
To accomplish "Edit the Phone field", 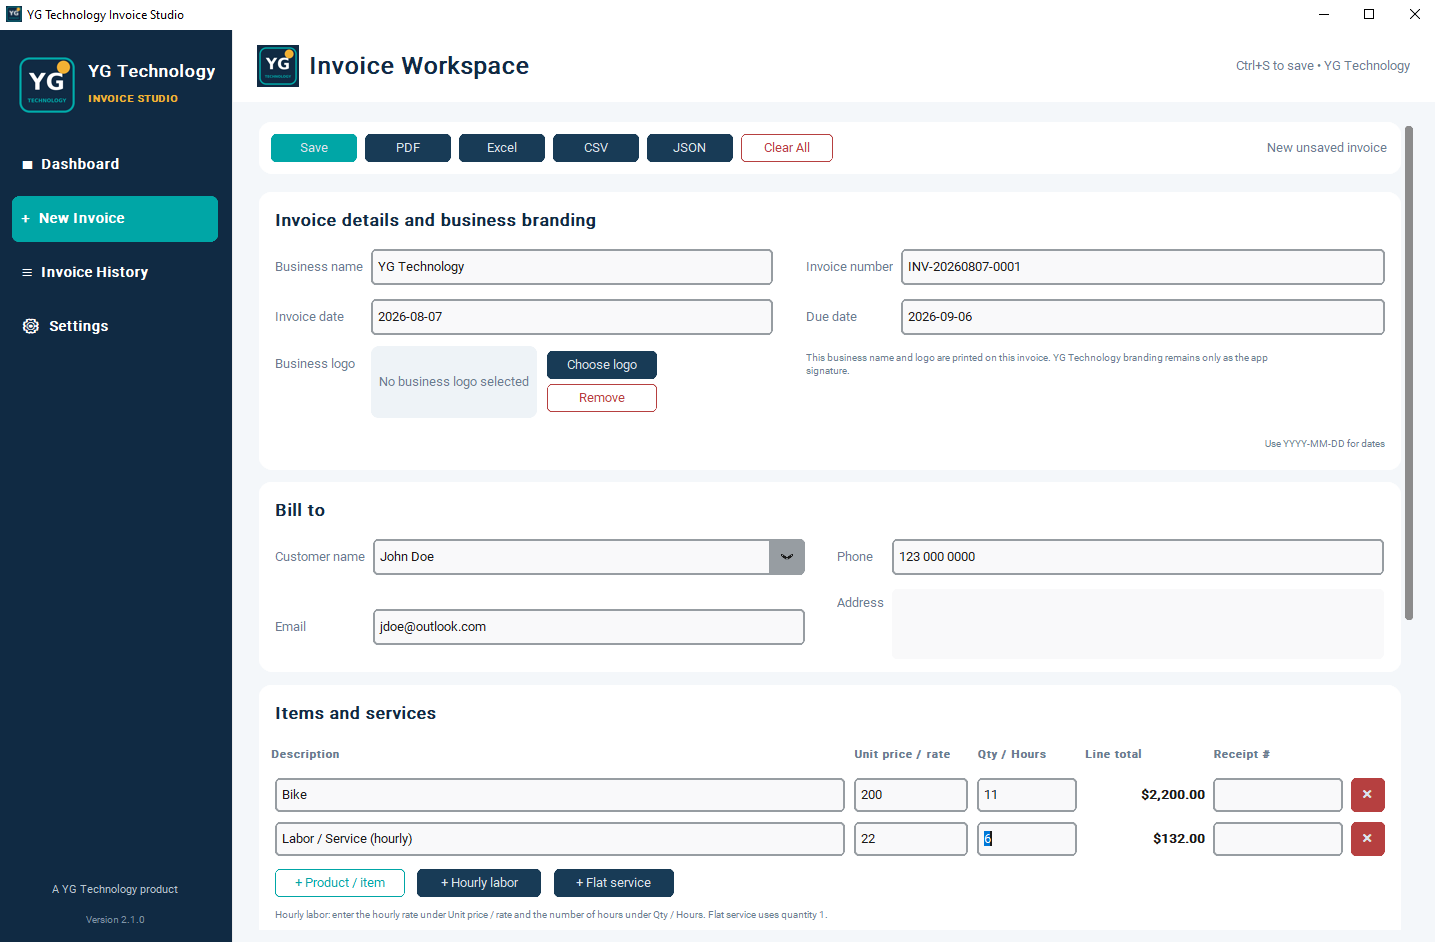I will click(x=1138, y=557).
